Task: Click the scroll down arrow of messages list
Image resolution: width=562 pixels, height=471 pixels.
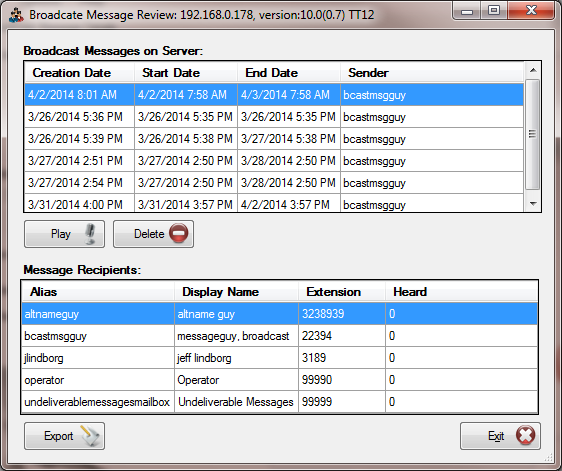Action: click(533, 204)
